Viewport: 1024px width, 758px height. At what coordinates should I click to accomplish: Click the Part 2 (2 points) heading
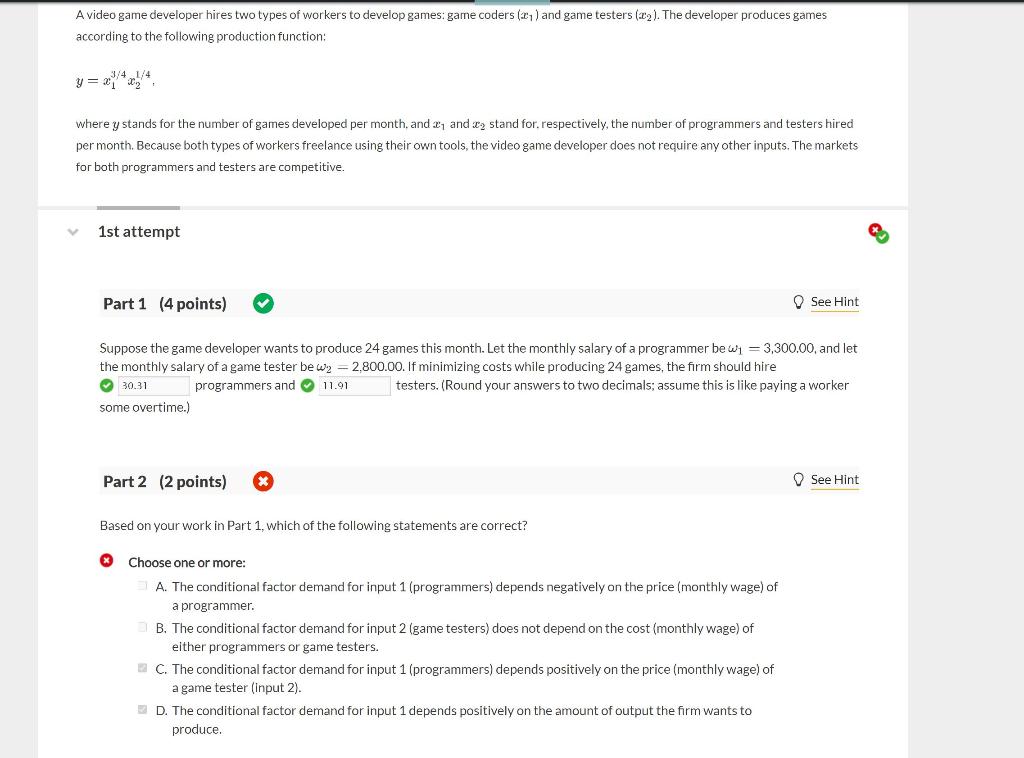pyautogui.click(x=165, y=481)
